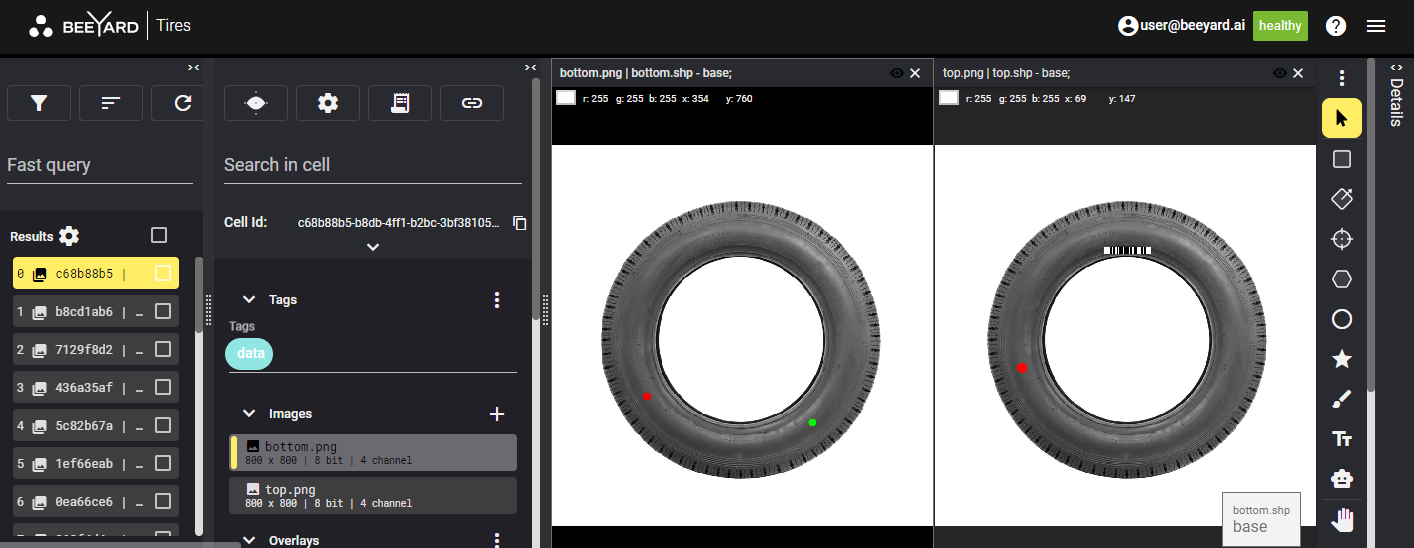Open the toolbar three-dot menu at top
This screenshot has height=548, width=1414.
pyautogui.click(x=1342, y=78)
